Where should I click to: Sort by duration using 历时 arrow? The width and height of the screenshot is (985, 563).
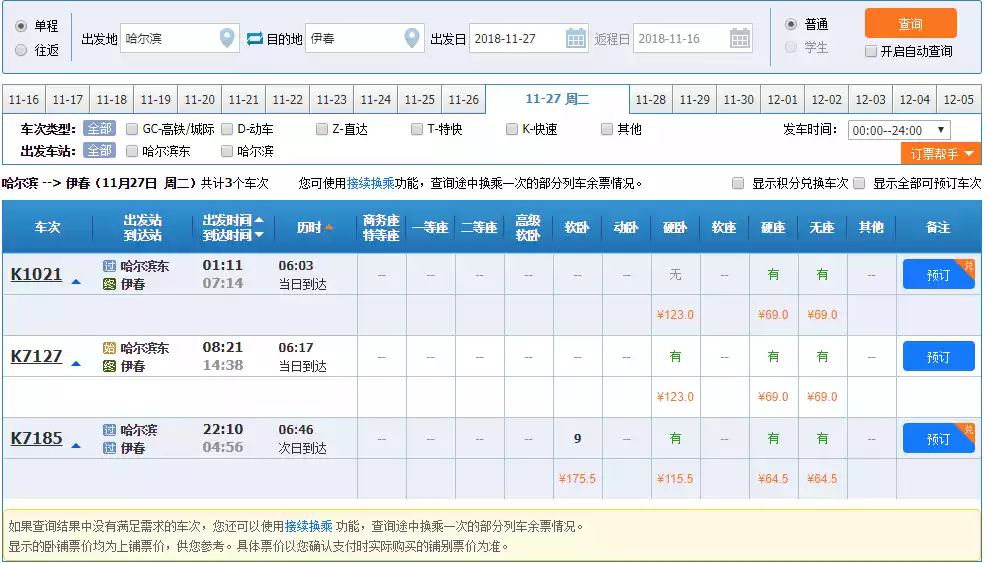click(329, 228)
